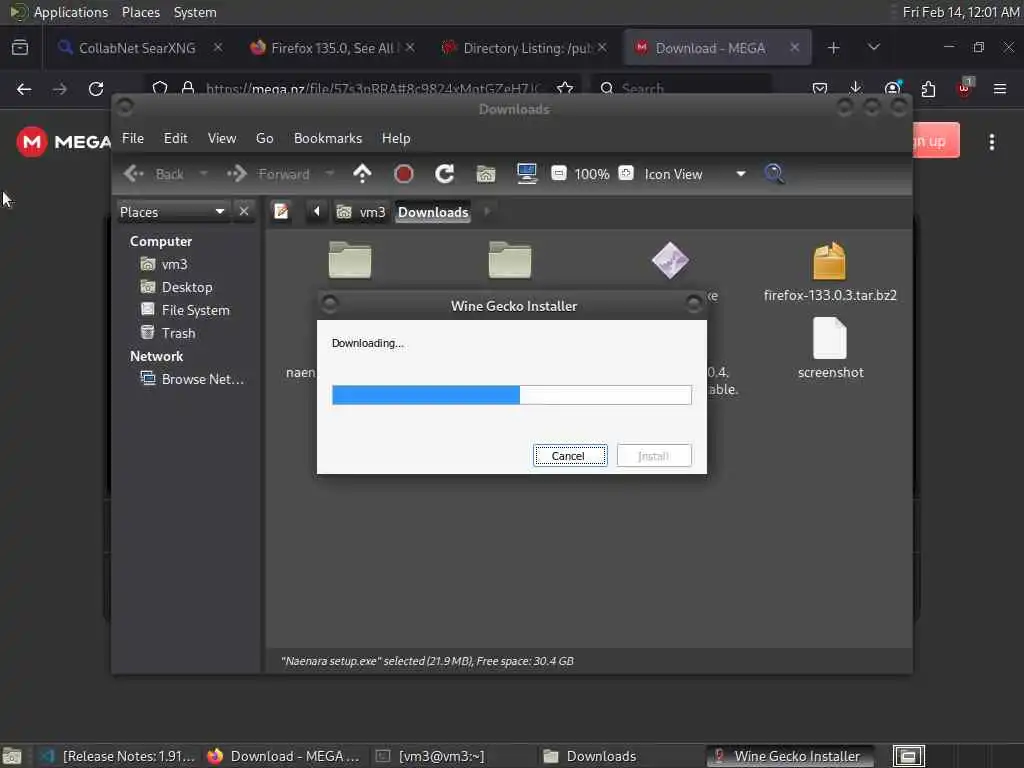Select the purple exe file icon
The width and height of the screenshot is (1024, 768).
coord(670,260)
